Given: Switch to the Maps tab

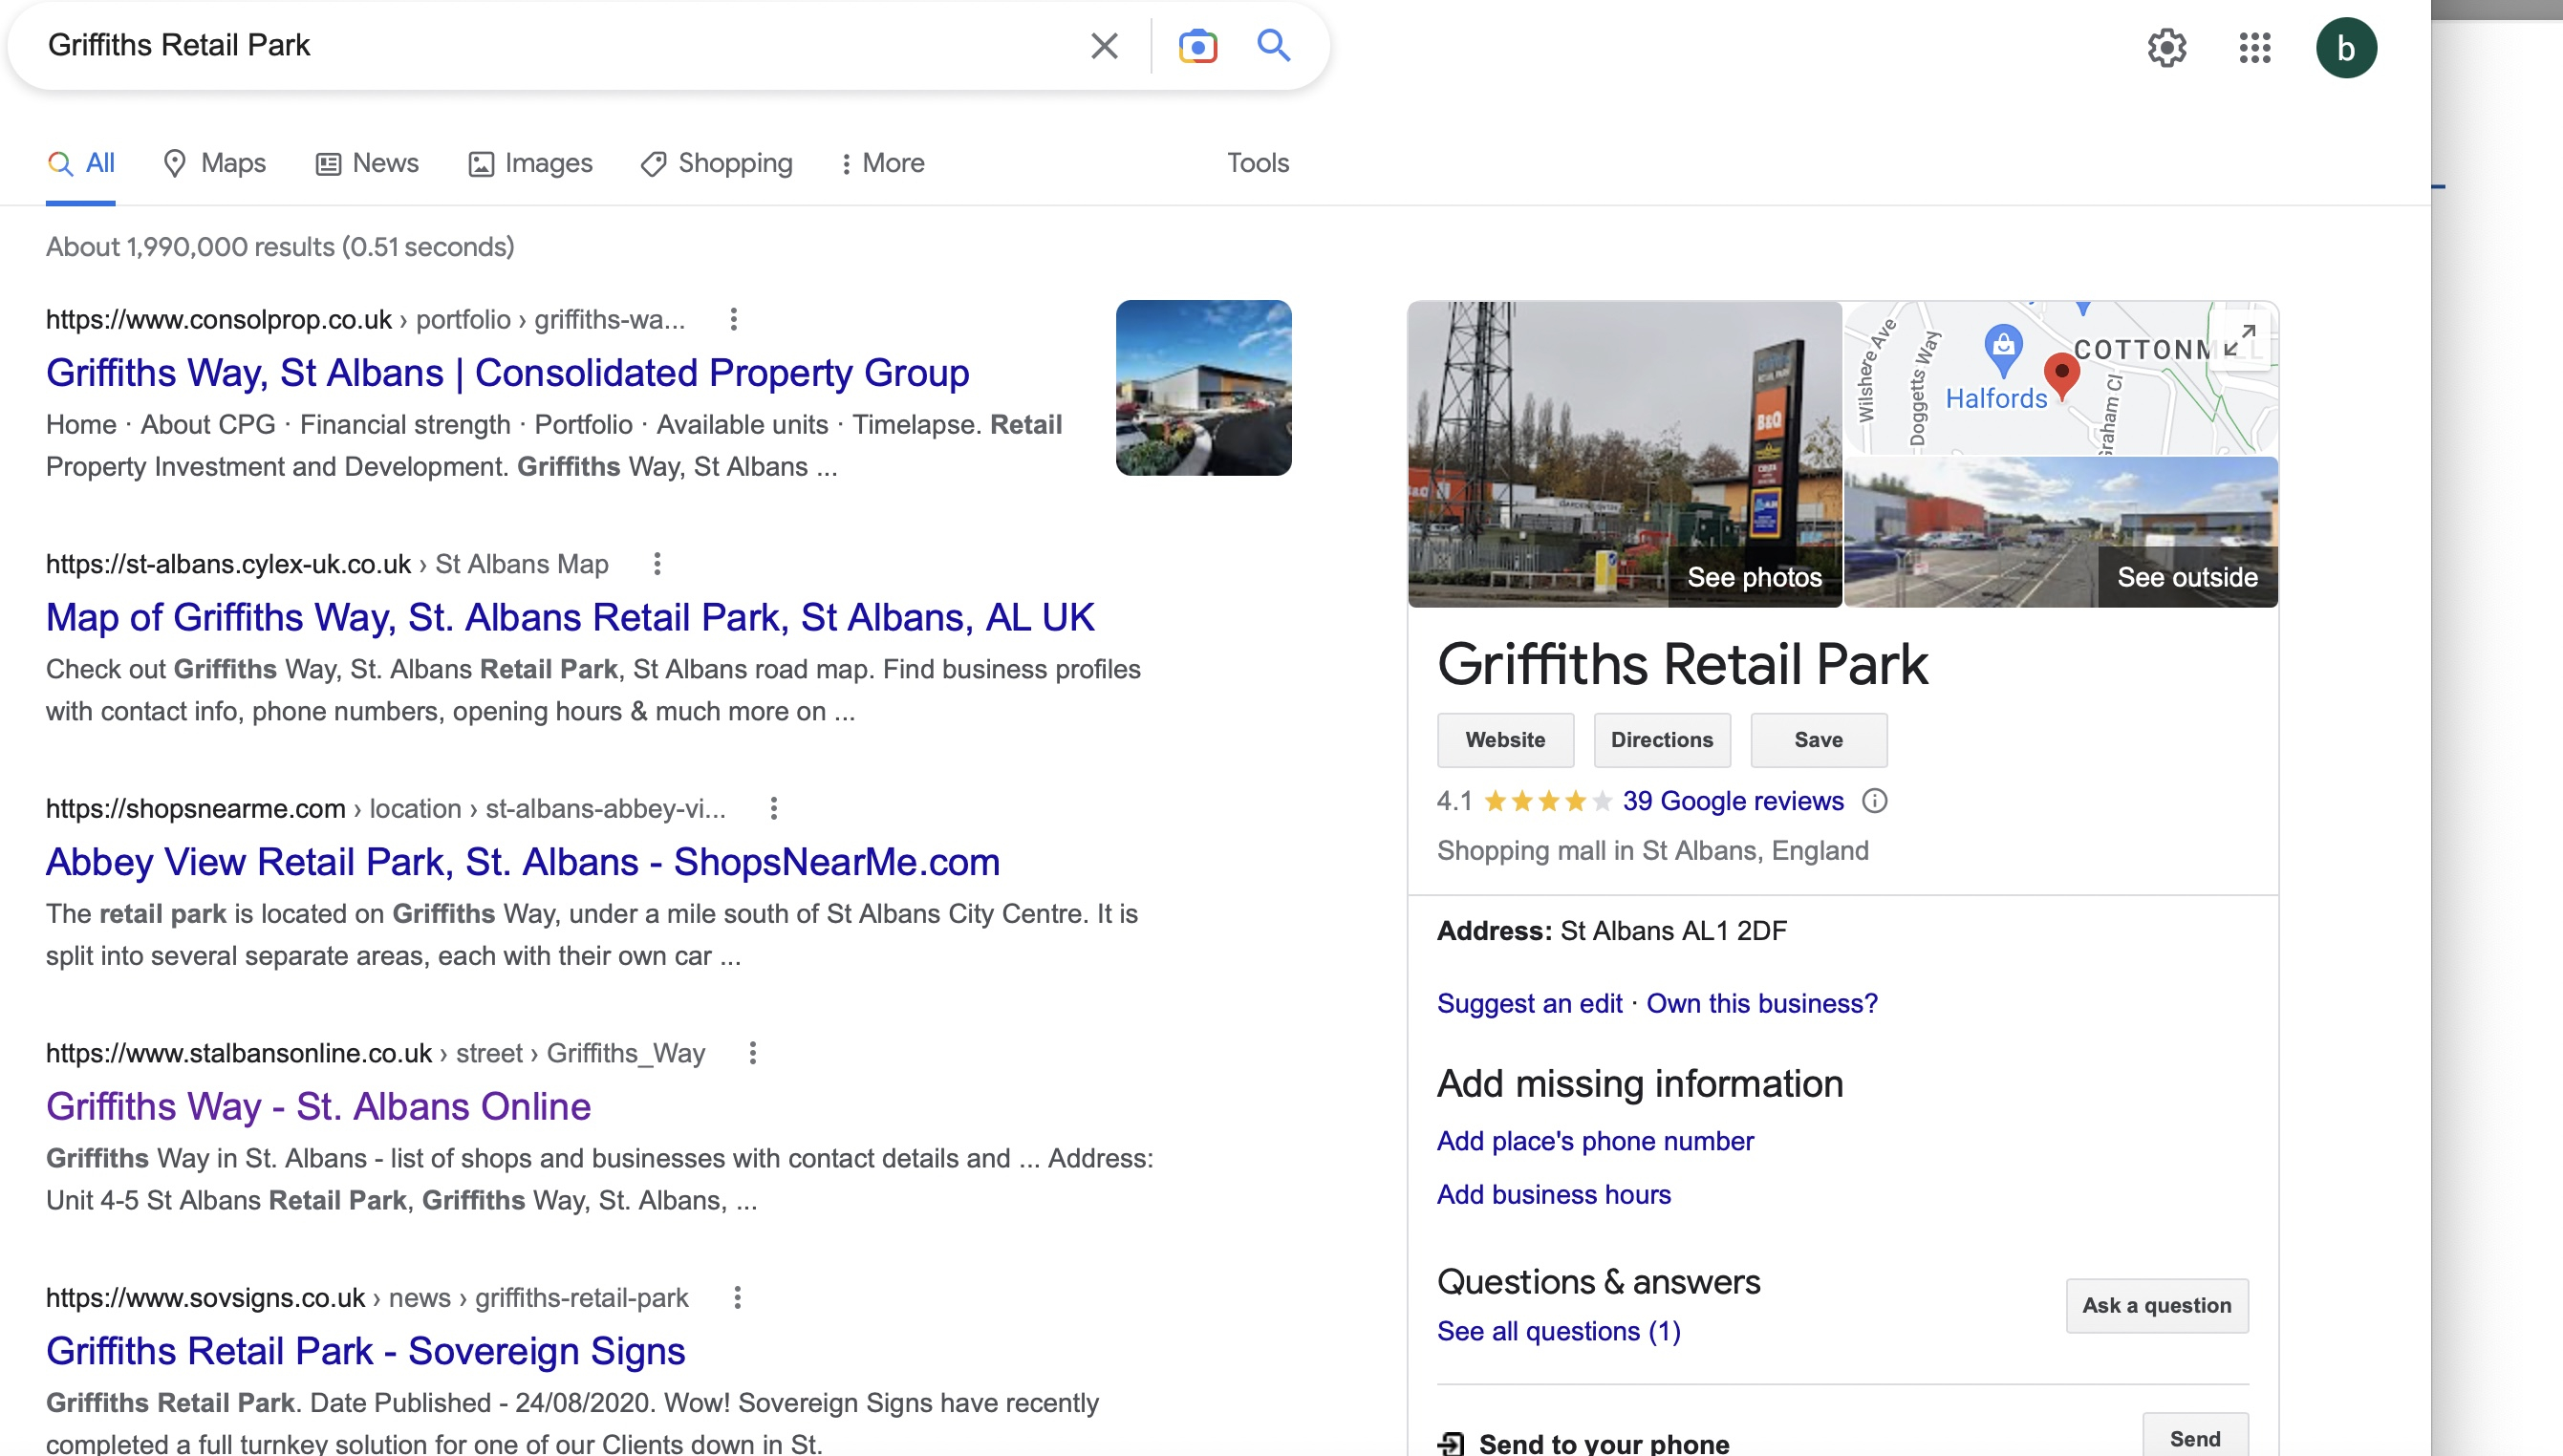Looking at the screenshot, I should pyautogui.click(x=214, y=163).
